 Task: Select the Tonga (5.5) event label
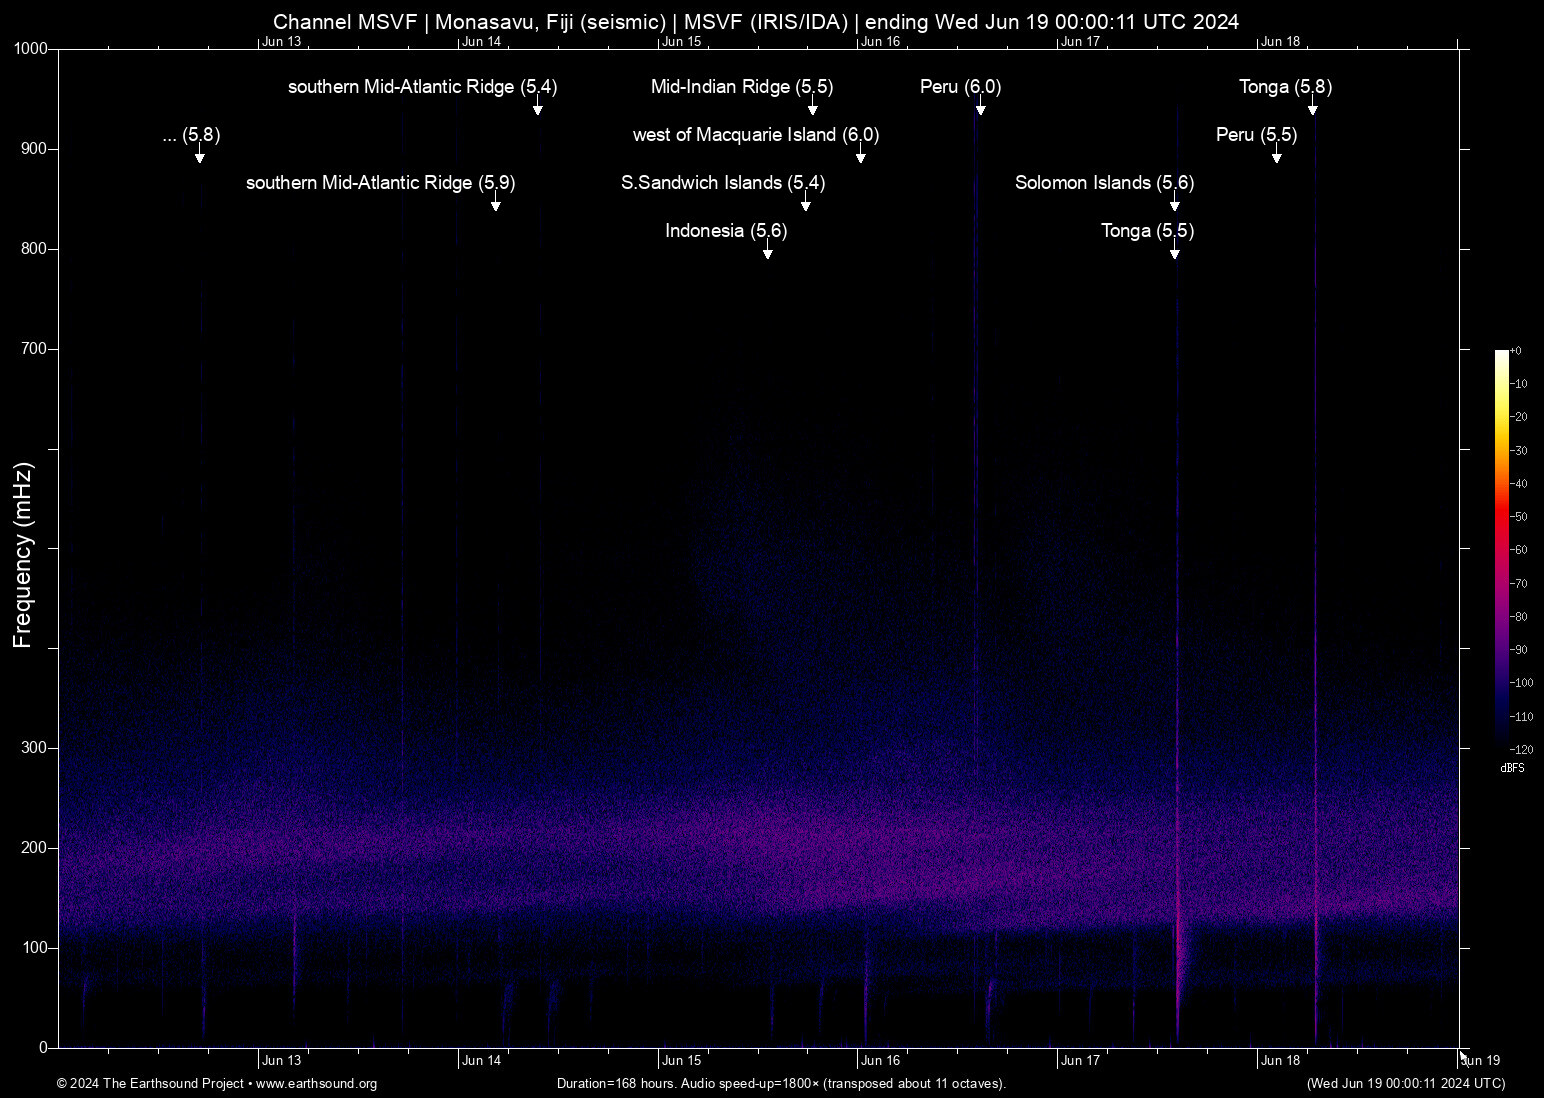point(1147,231)
